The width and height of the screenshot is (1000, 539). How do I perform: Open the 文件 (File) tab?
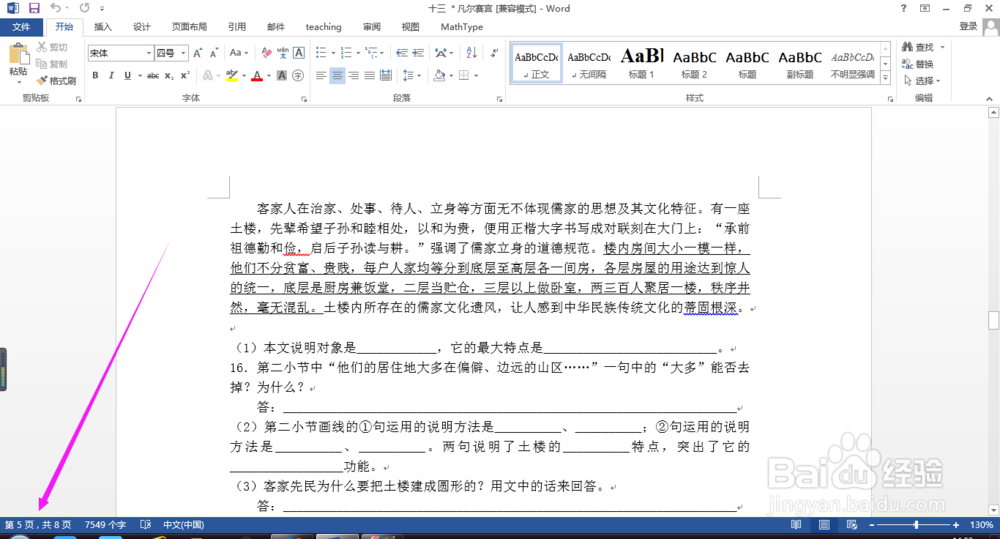tap(21, 27)
